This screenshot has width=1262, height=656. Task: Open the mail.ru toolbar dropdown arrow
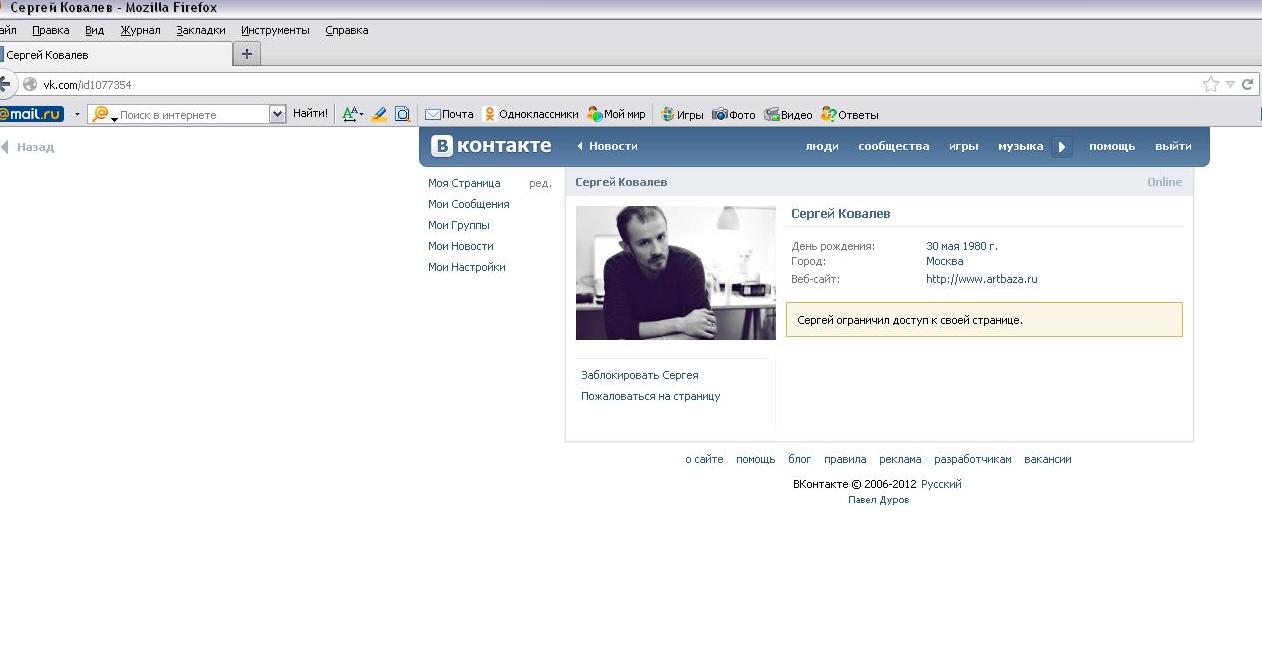[x=77, y=114]
